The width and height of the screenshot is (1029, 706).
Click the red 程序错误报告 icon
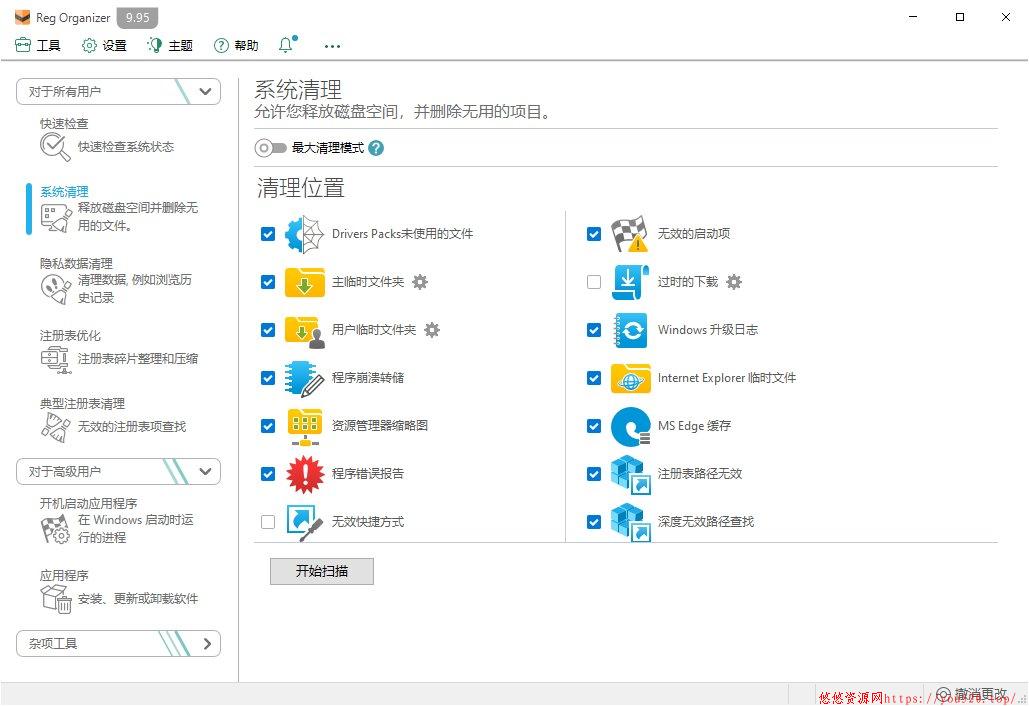pyautogui.click(x=304, y=474)
